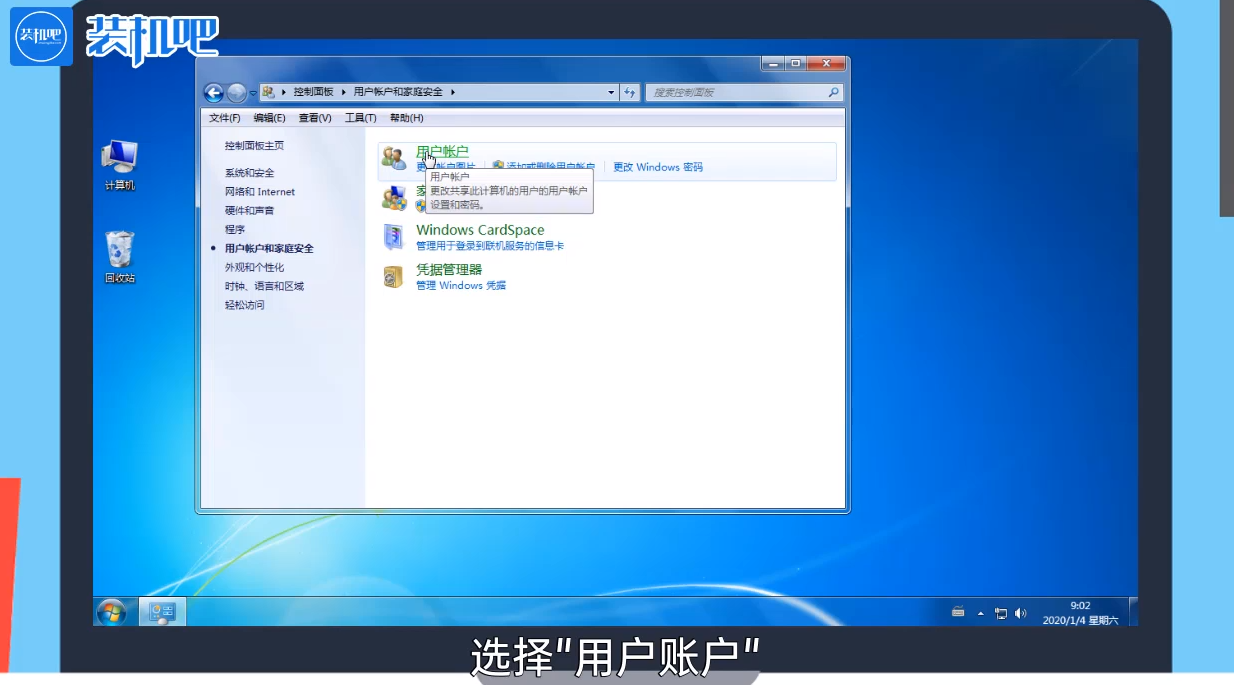1234x685 pixels.
Task: Click the Windows CardSpace icon
Action: click(x=393, y=237)
